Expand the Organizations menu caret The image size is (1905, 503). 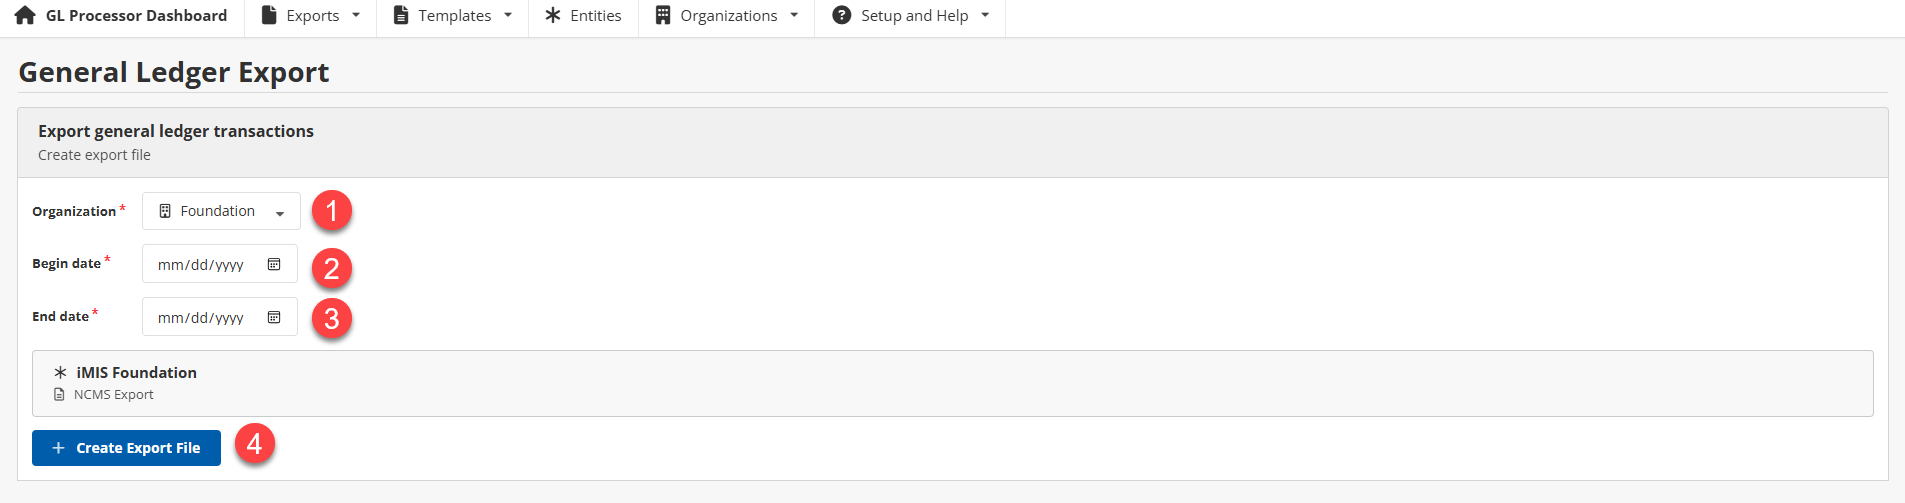(794, 16)
